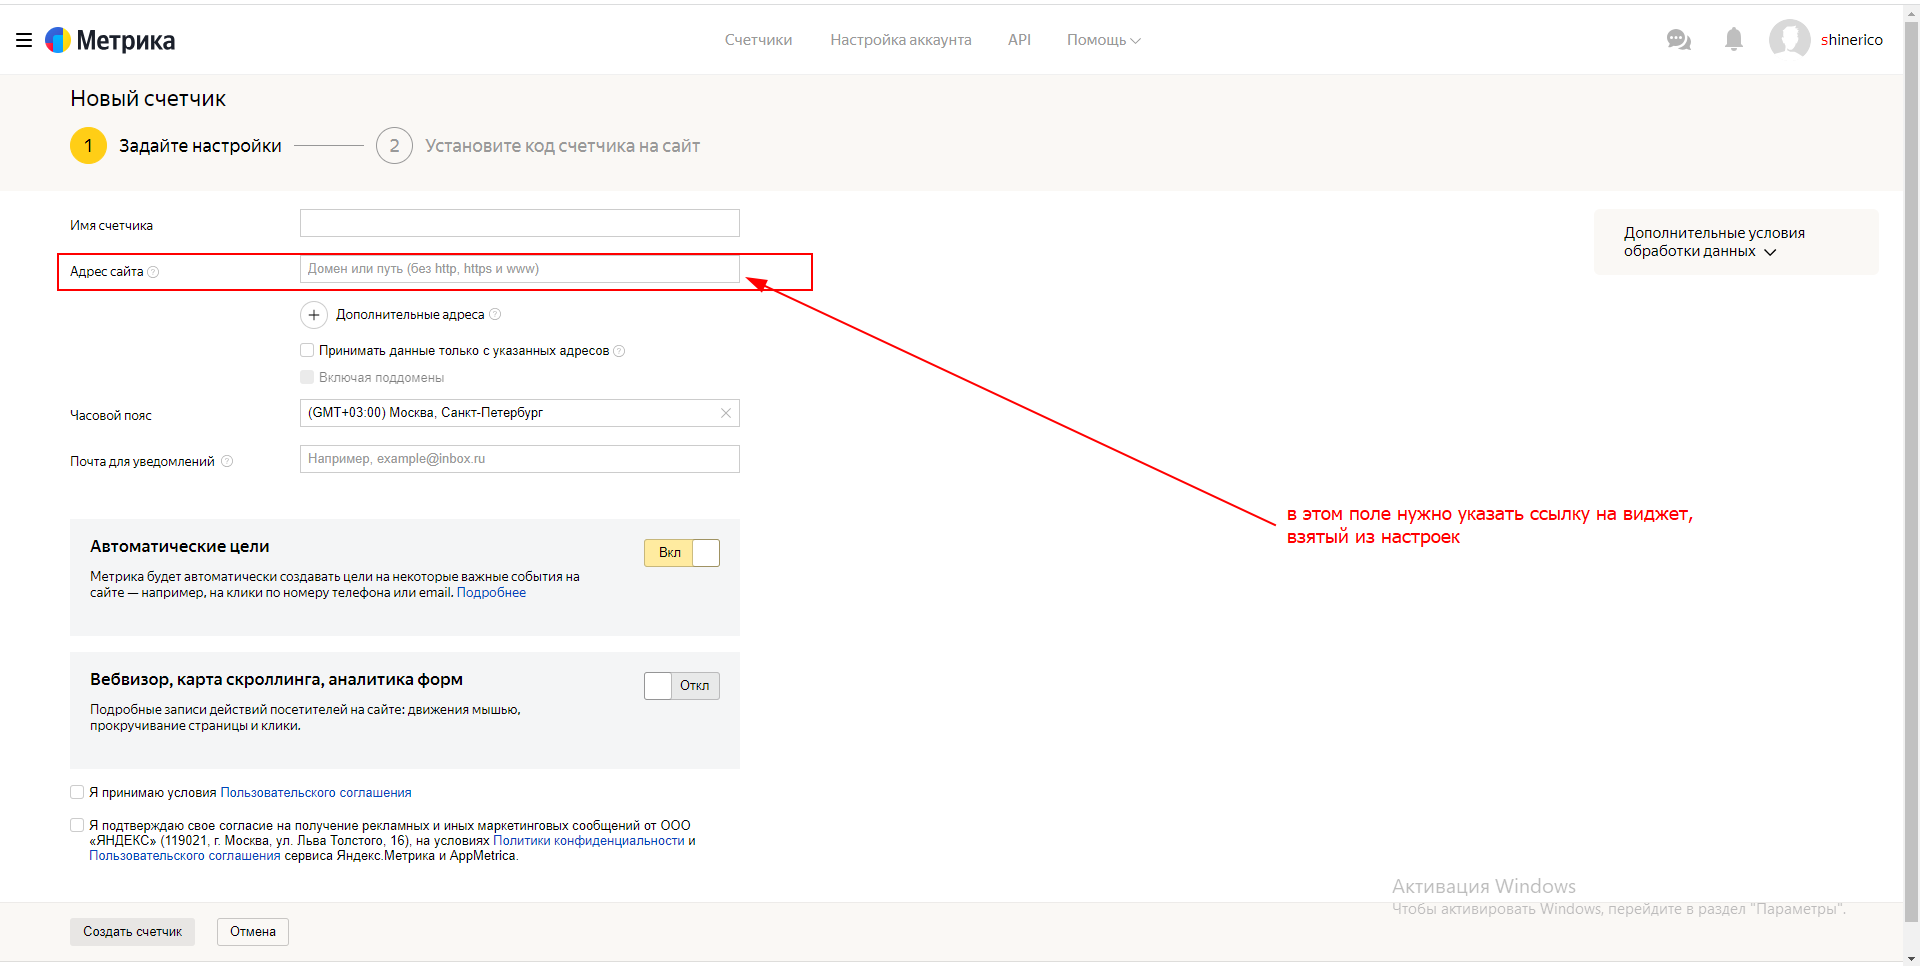
Task: Open the time zone combo box
Action: pos(508,413)
